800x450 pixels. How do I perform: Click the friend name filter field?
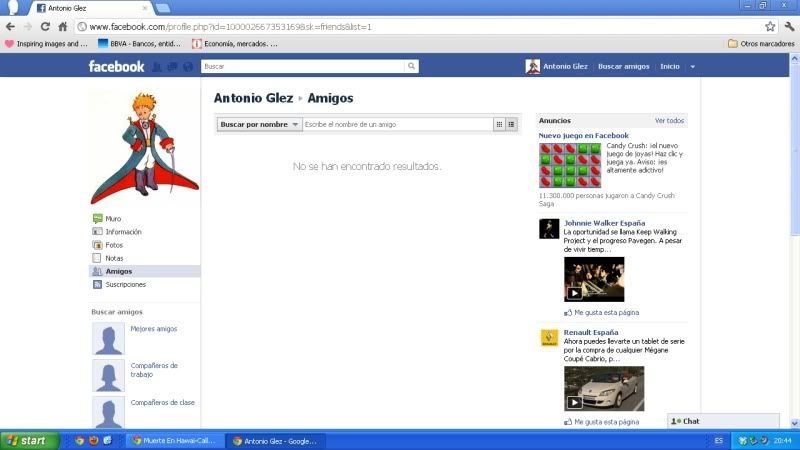point(398,124)
